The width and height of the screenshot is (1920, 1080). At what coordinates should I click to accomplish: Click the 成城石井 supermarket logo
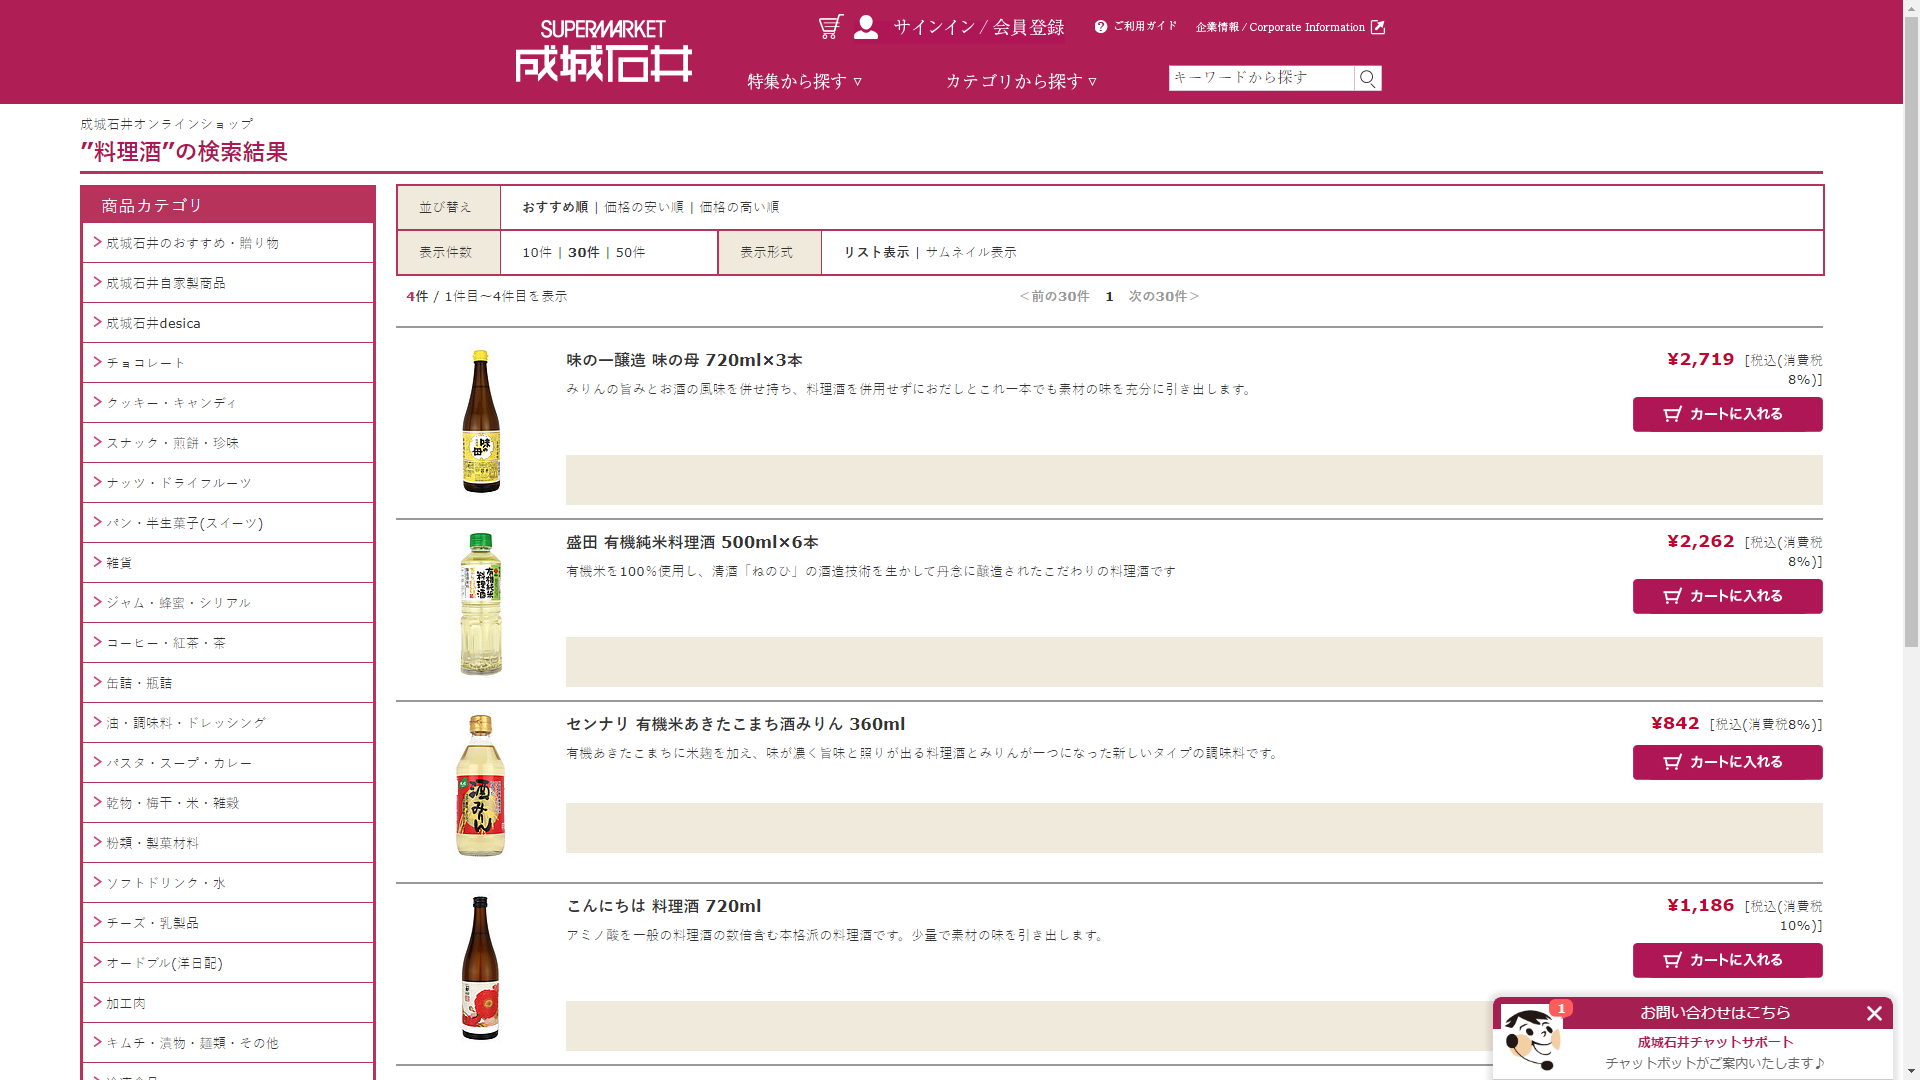603,52
